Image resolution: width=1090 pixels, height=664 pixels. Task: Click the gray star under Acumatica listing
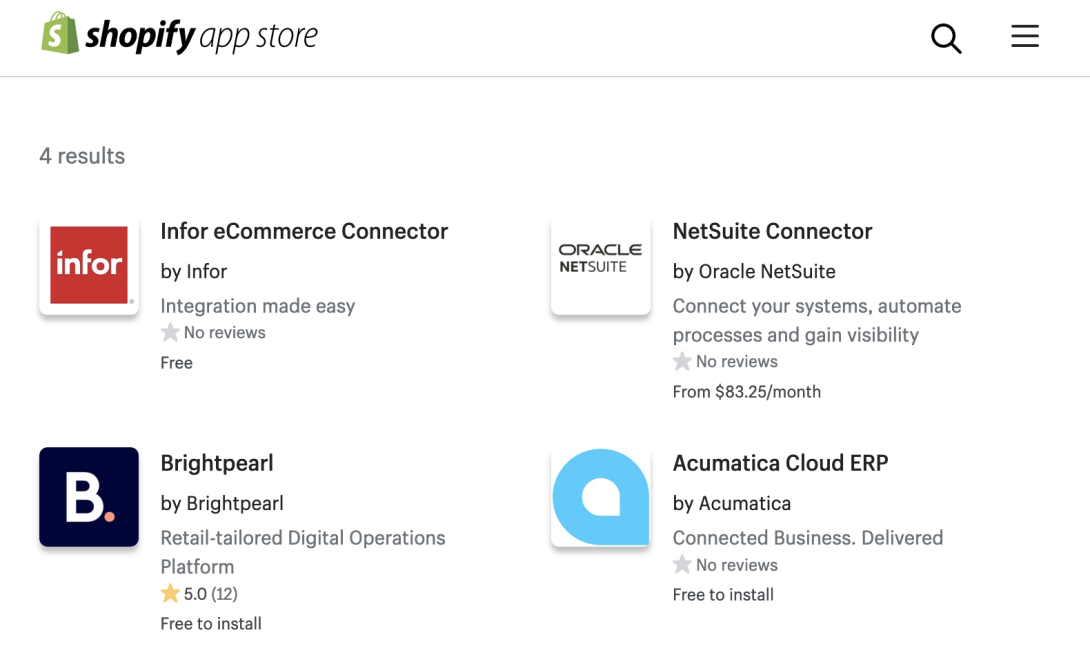click(682, 565)
